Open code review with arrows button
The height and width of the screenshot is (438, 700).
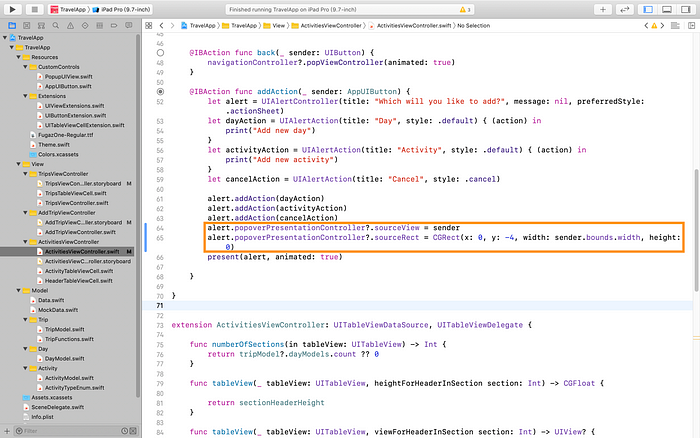coord(625,9)
